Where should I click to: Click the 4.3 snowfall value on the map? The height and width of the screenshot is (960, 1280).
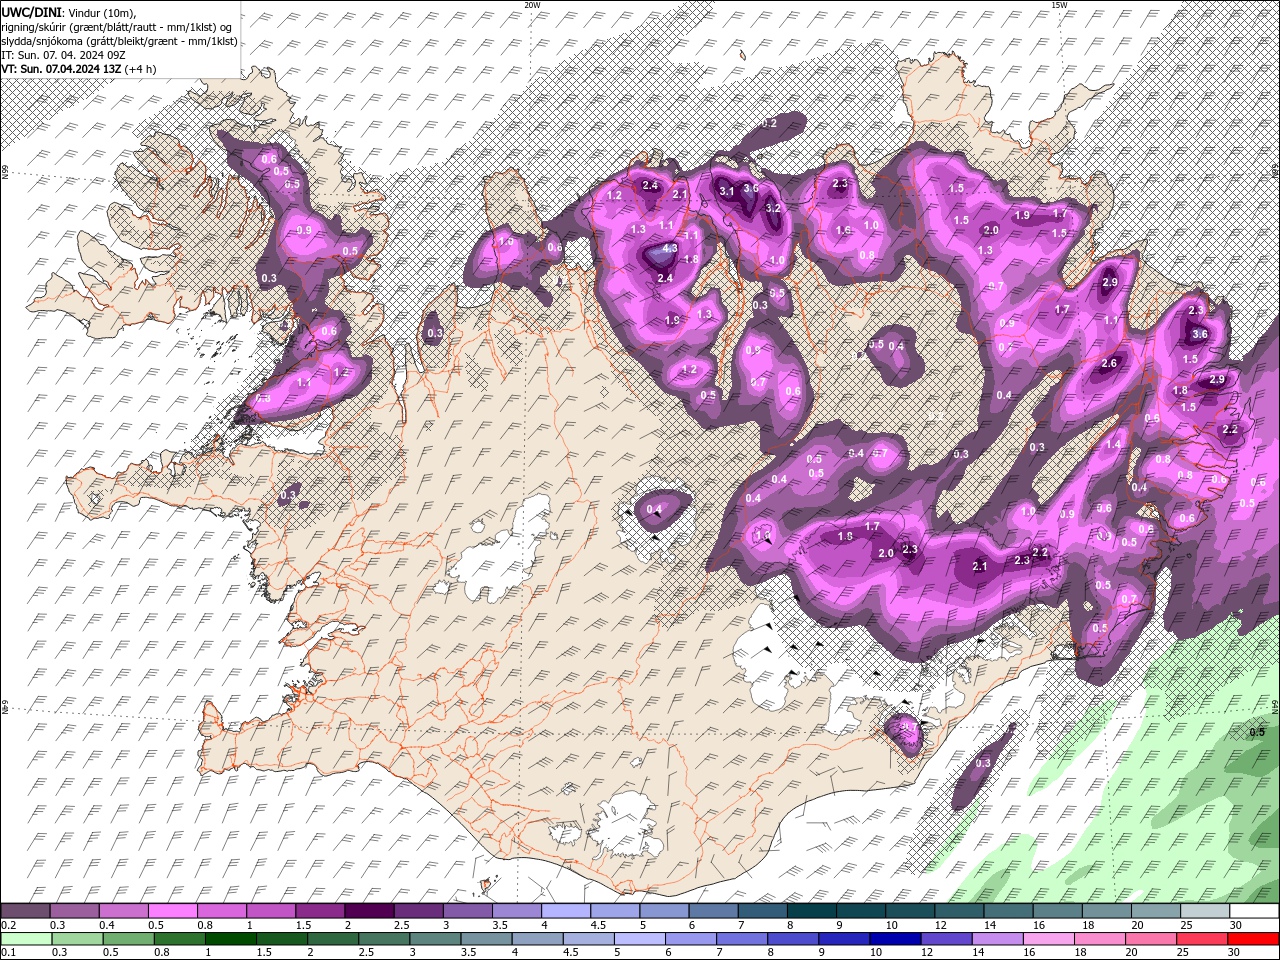(x=671, y=249)
